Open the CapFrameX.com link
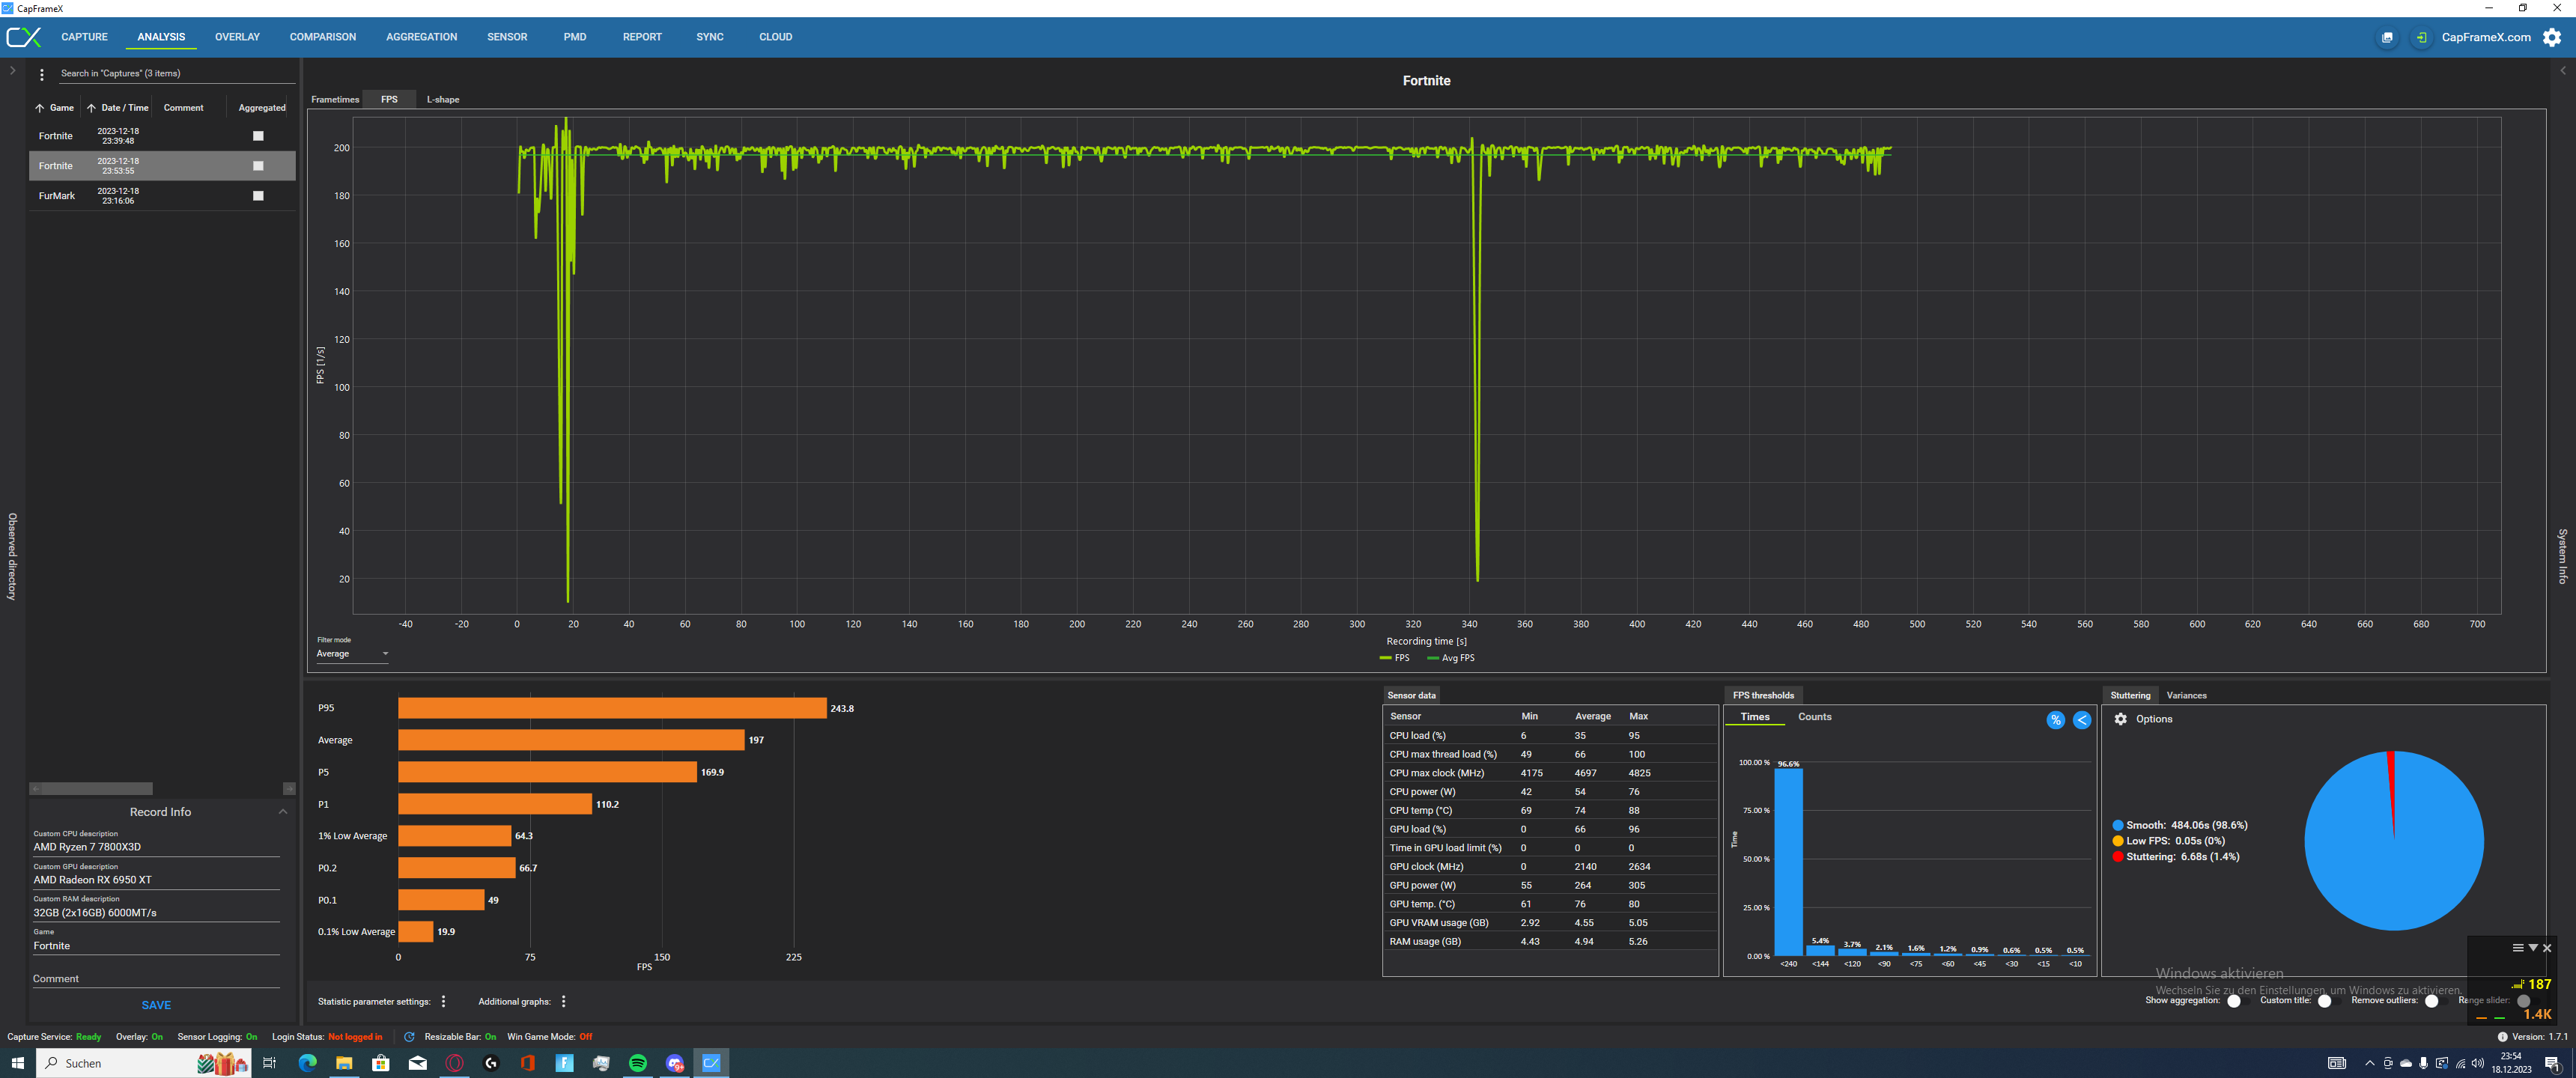The width and height of the screenshot is (2576, 1078). 2485,37
